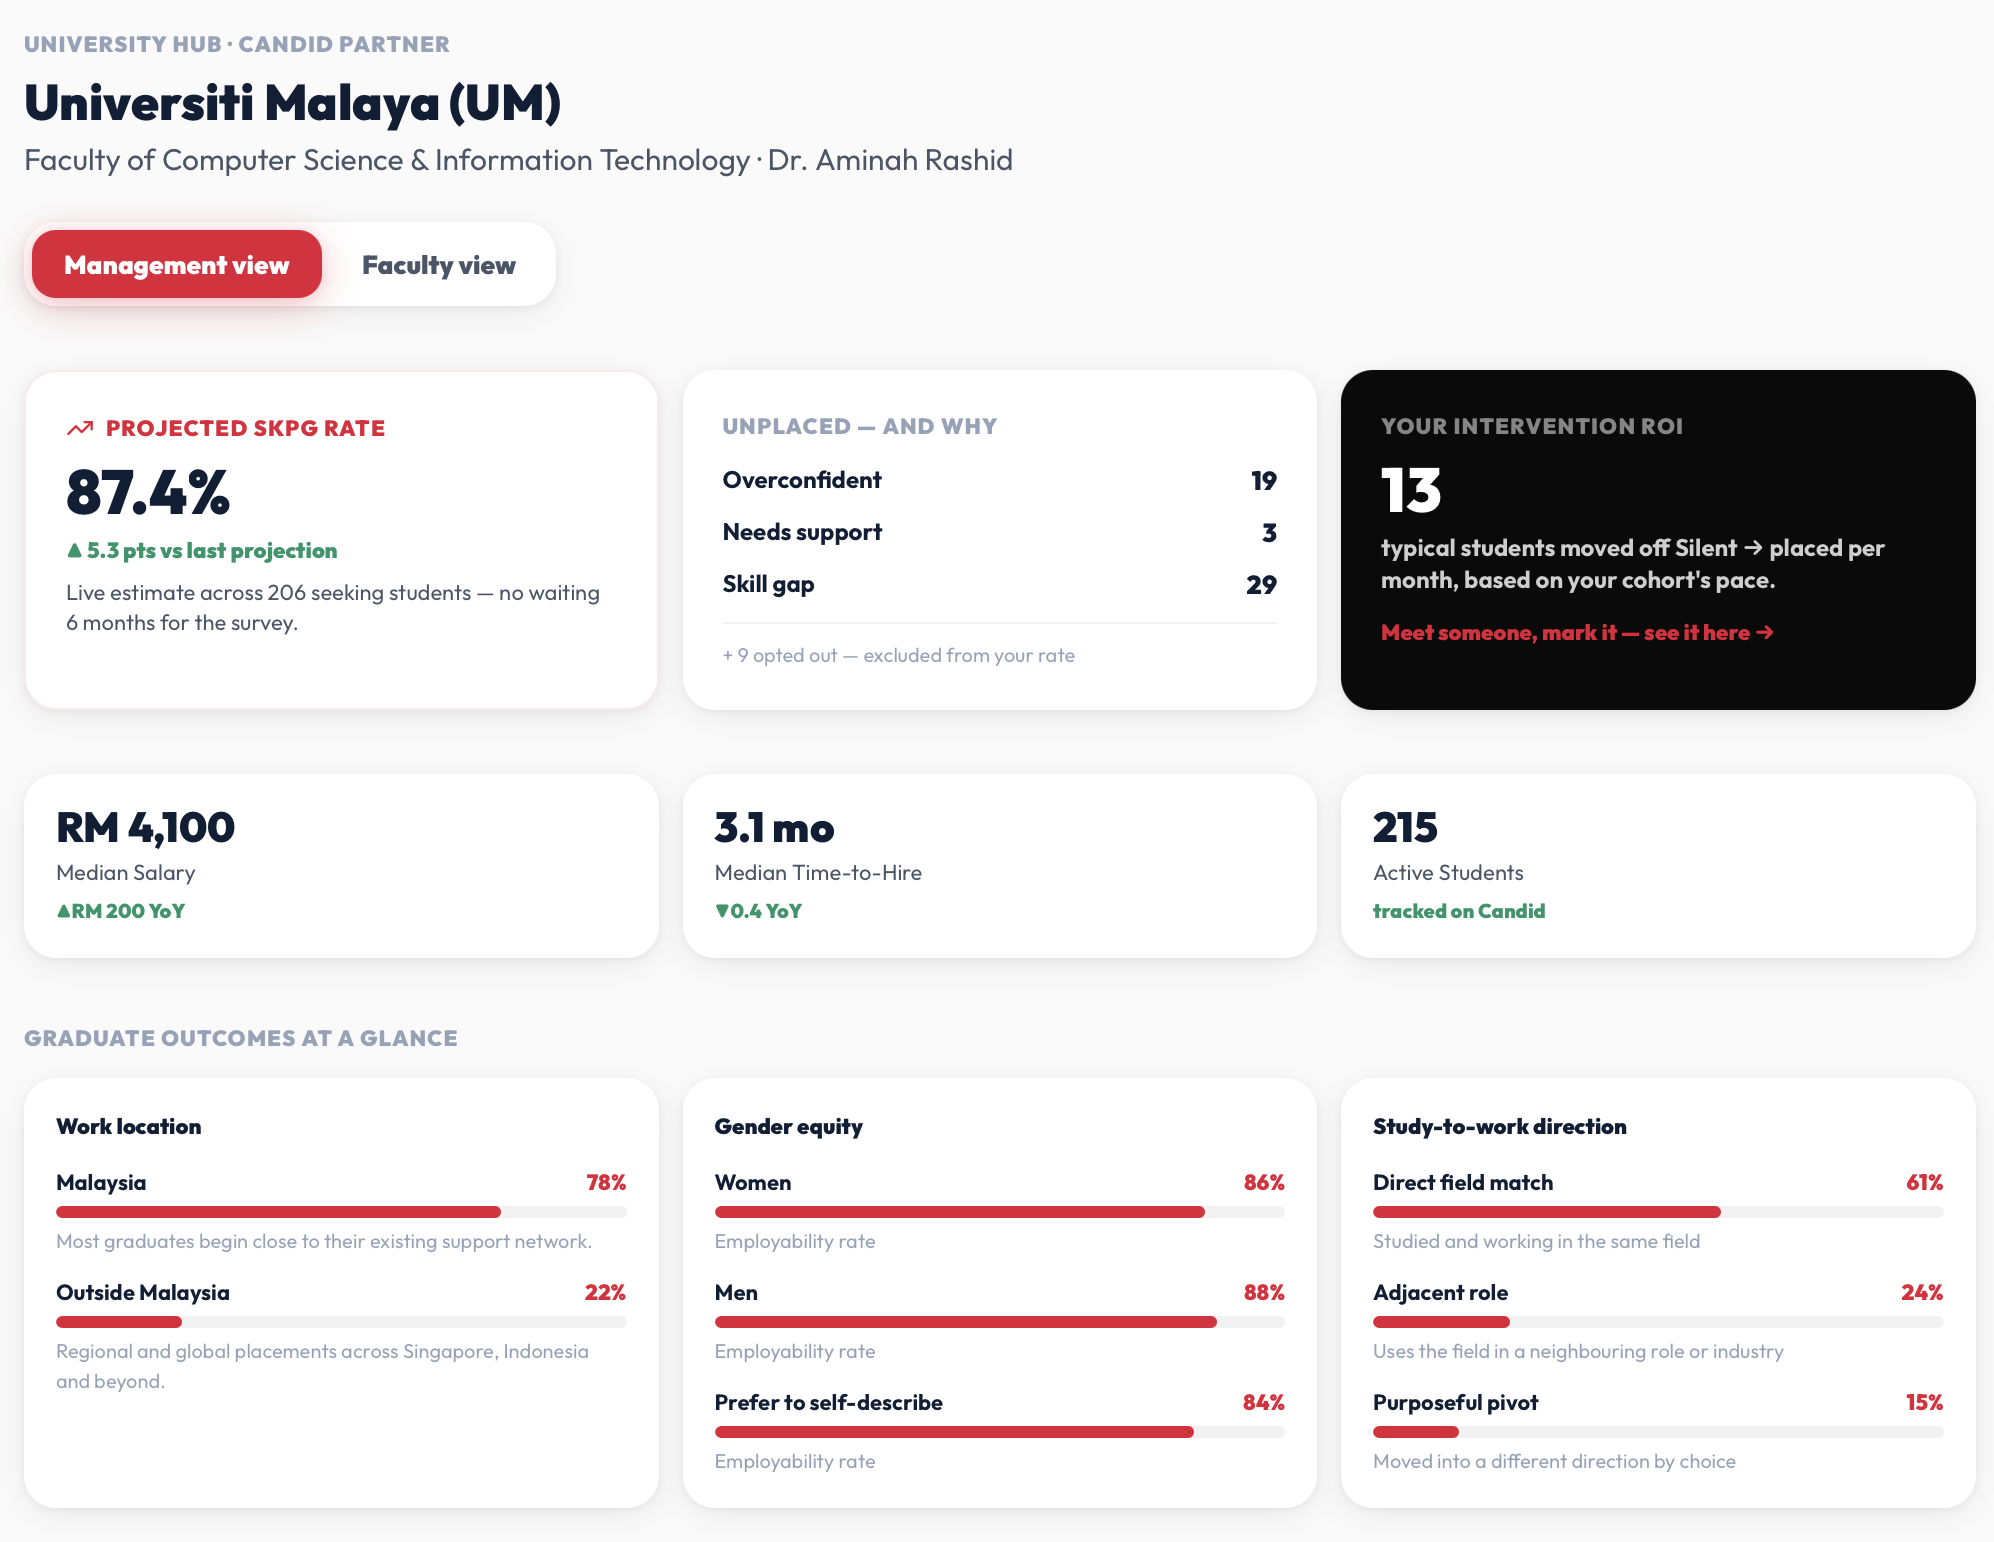
Task: Open the Median Time-to-Hire card
Action: click(x=999, y=866)
